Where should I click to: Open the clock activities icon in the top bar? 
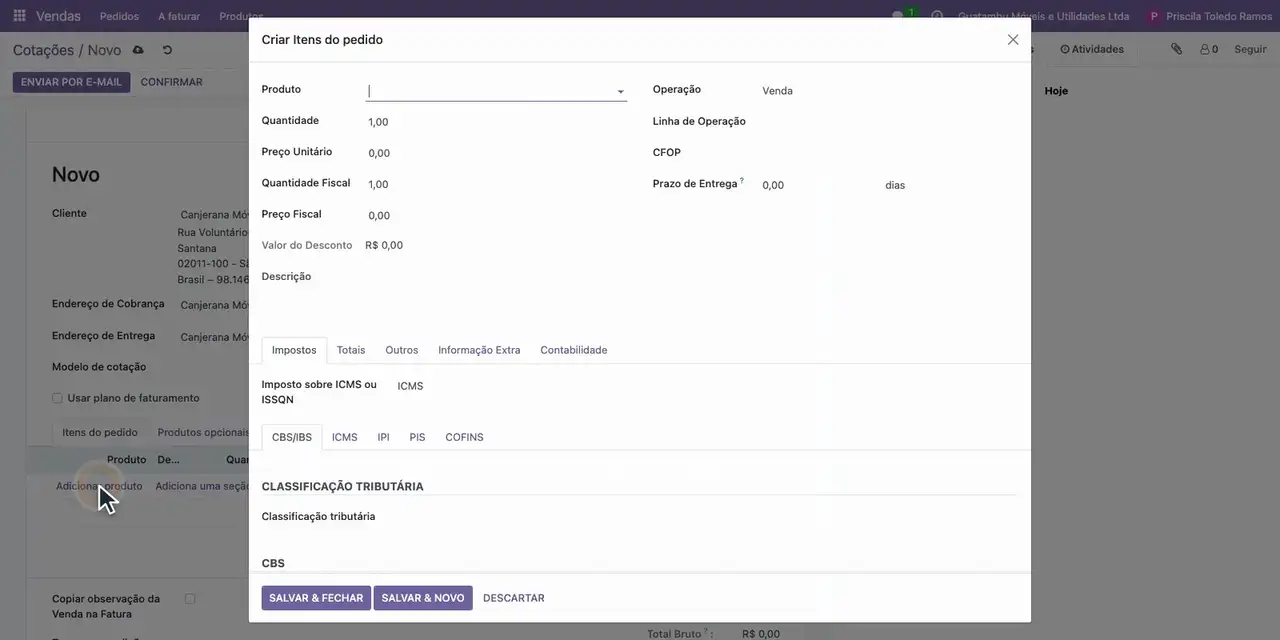point(937,16)
